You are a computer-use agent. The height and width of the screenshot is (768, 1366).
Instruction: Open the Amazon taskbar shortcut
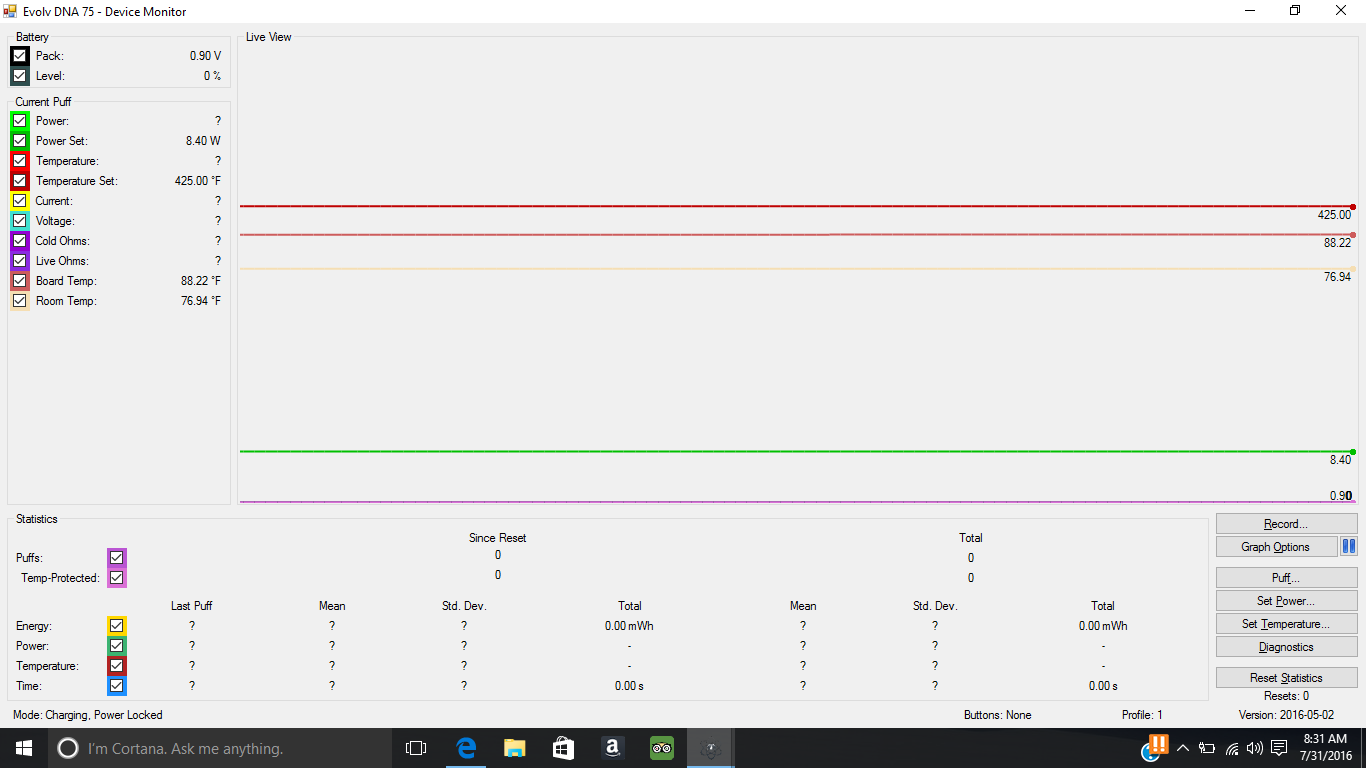pos(612,748)
